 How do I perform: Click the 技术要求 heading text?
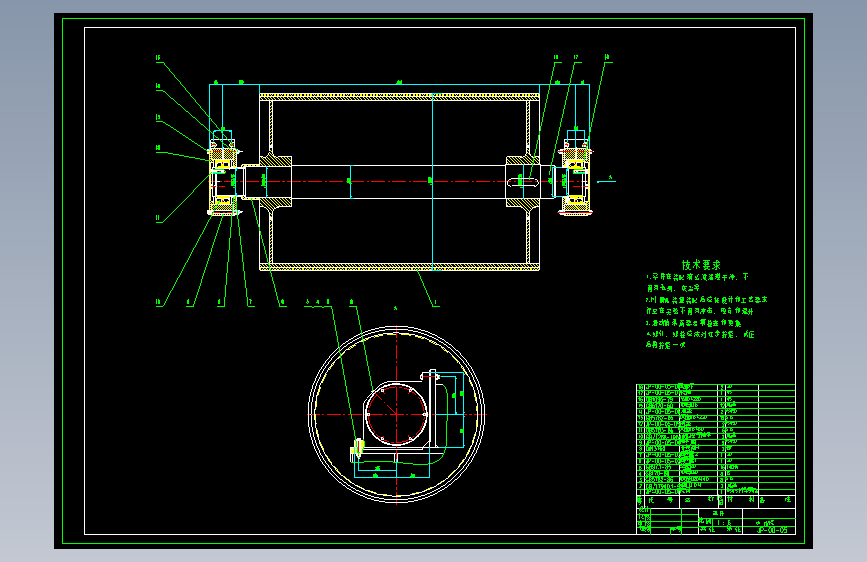click(701, 265)
